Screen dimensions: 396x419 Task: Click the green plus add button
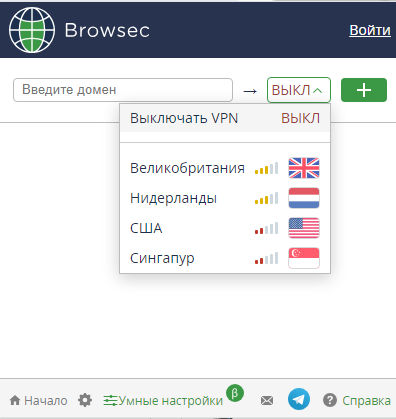pyautogui.click(x=364, y=90)
